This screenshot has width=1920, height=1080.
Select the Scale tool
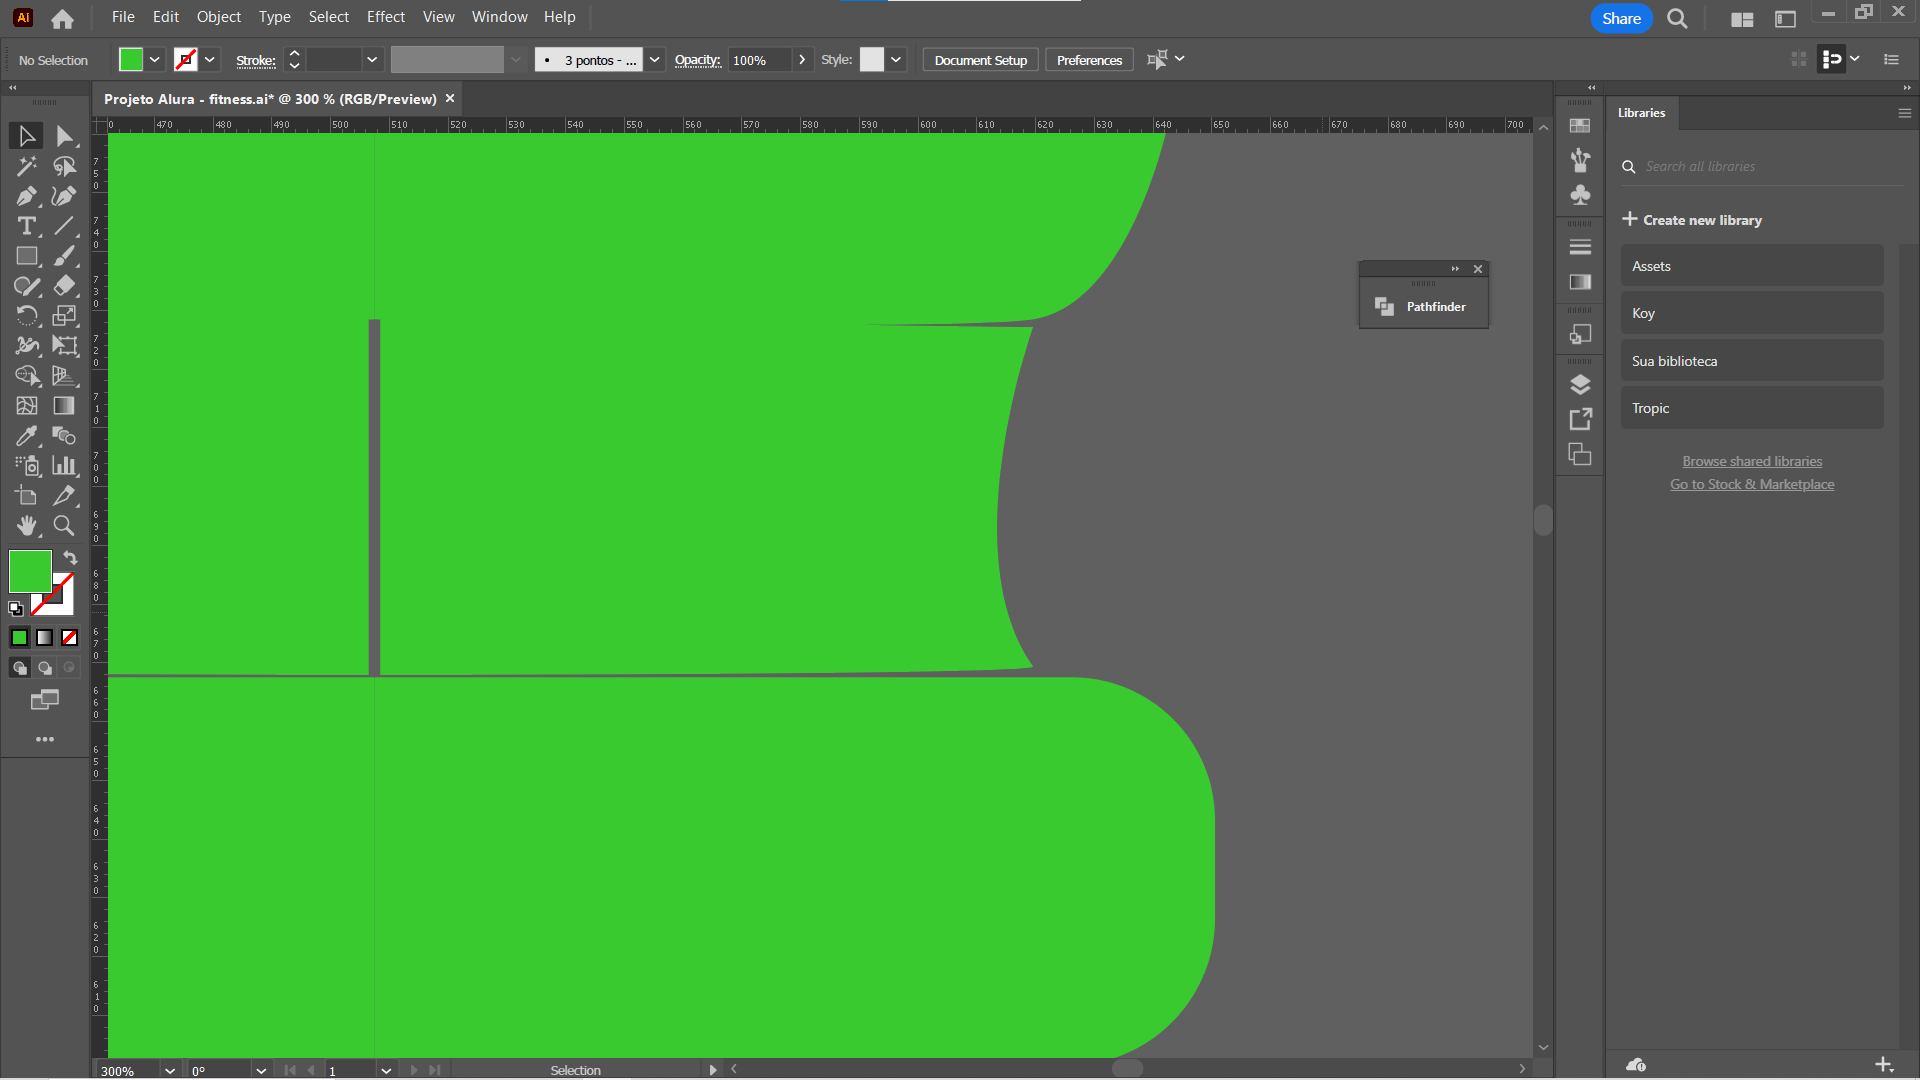(x=65, y=316)
